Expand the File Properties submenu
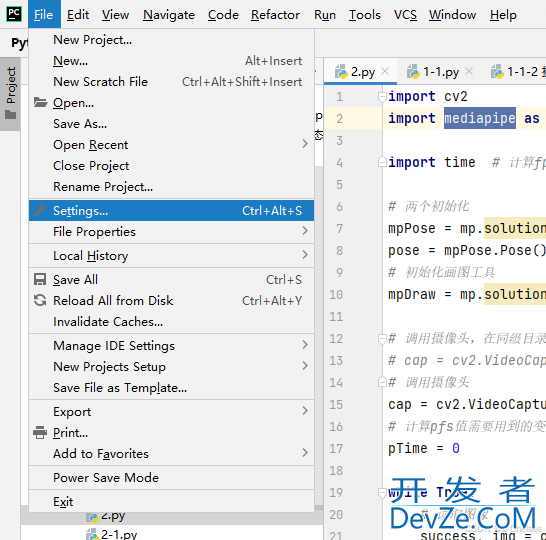The image size is (546, 540). click(171, 231)
